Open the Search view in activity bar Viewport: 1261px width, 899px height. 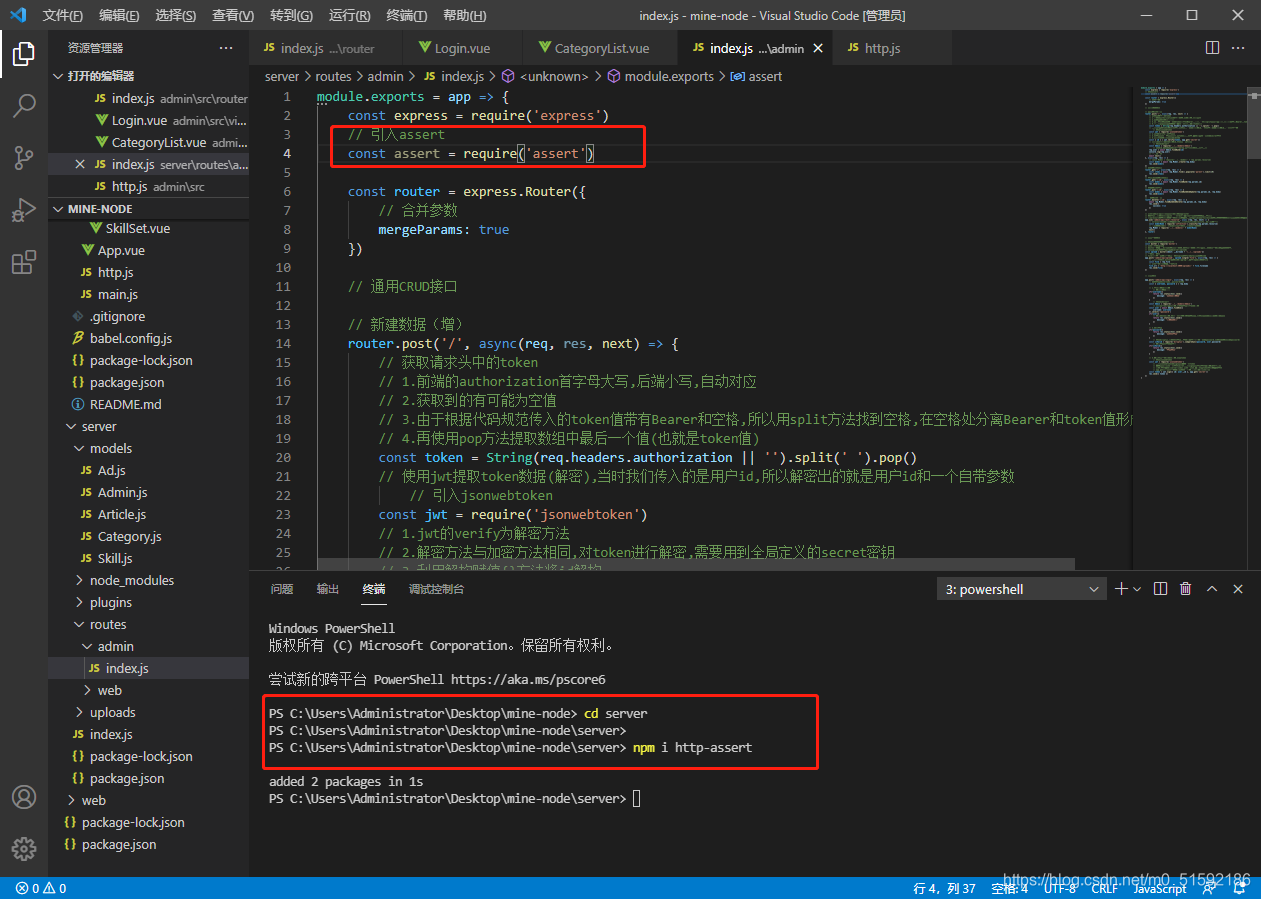pos(24,105)
